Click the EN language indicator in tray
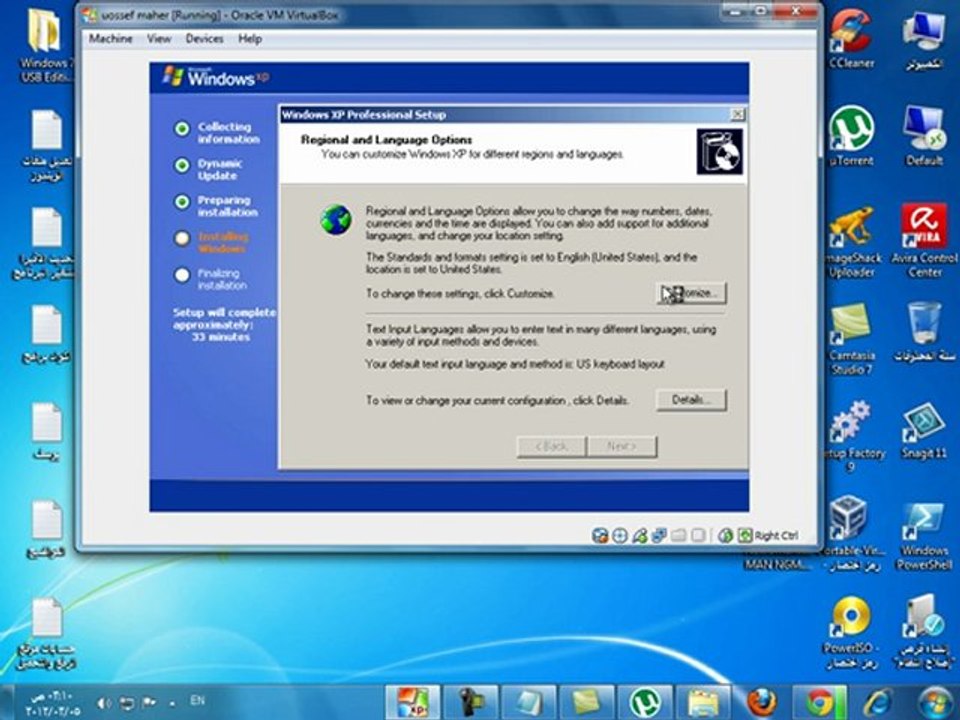This screenshot has height=720, width=960. coord(198,700)
